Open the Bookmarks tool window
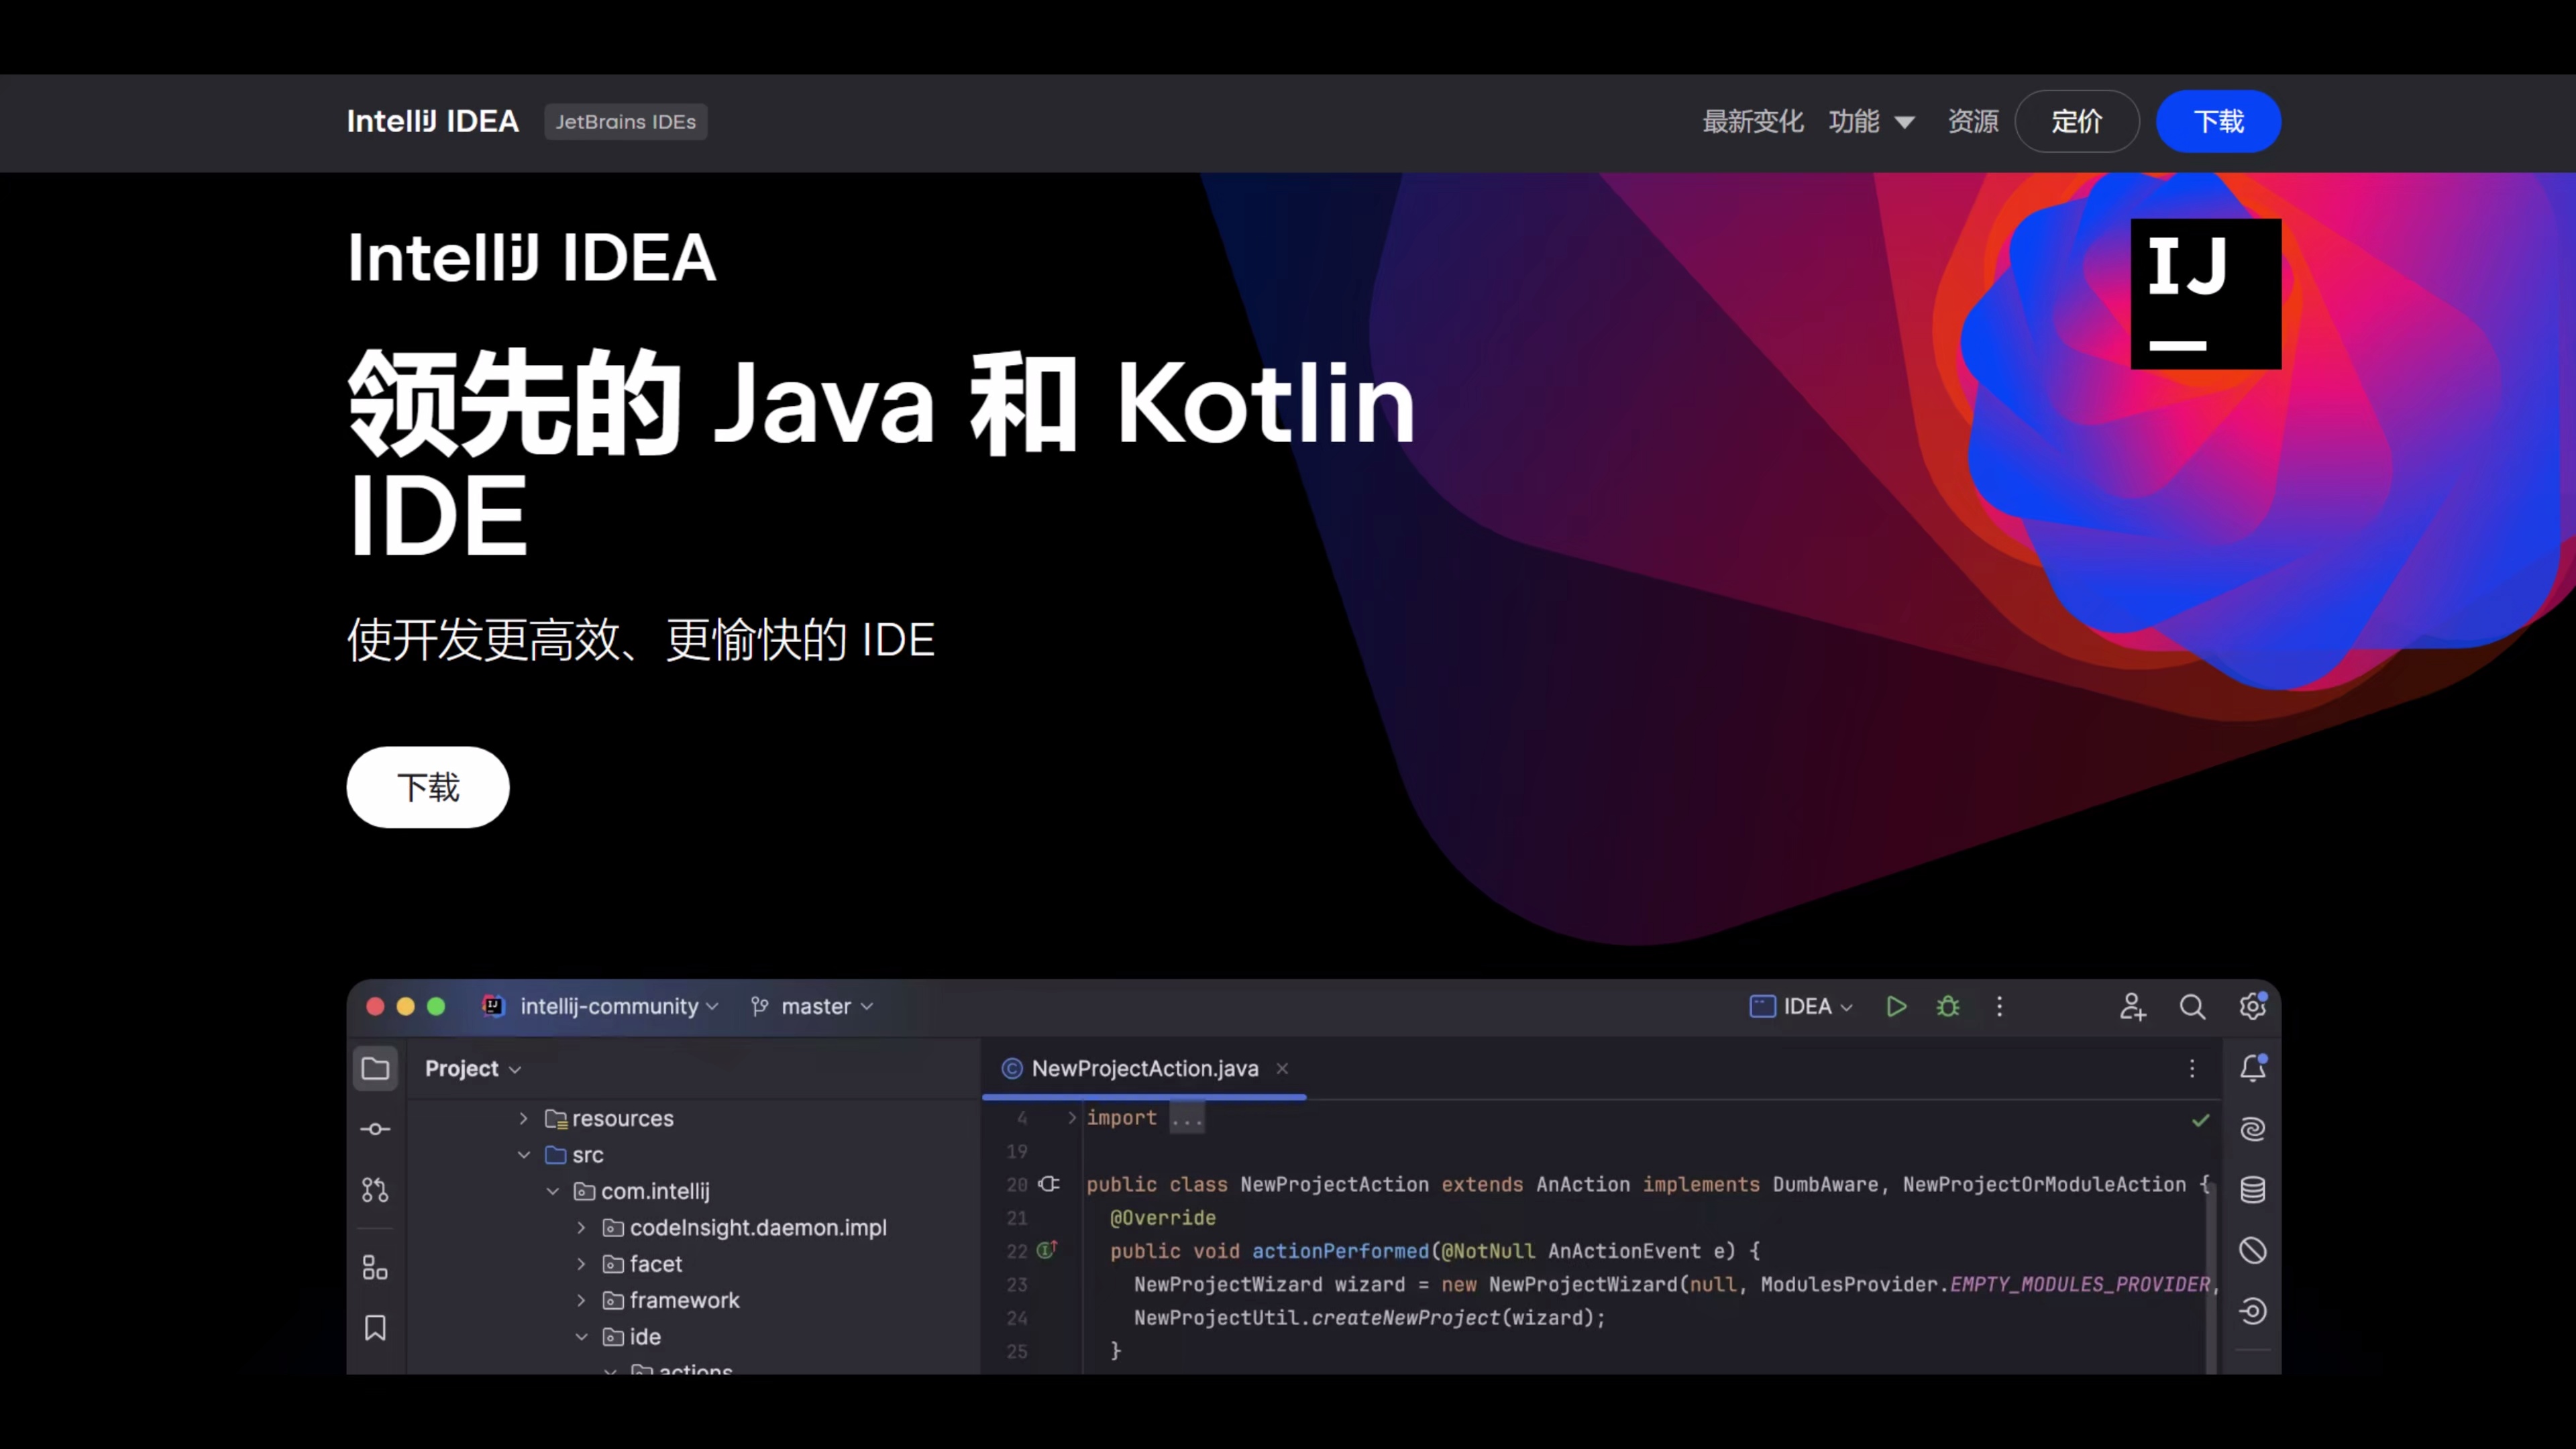Screen dimensions: 2576x1449 tap(375, 1328)
